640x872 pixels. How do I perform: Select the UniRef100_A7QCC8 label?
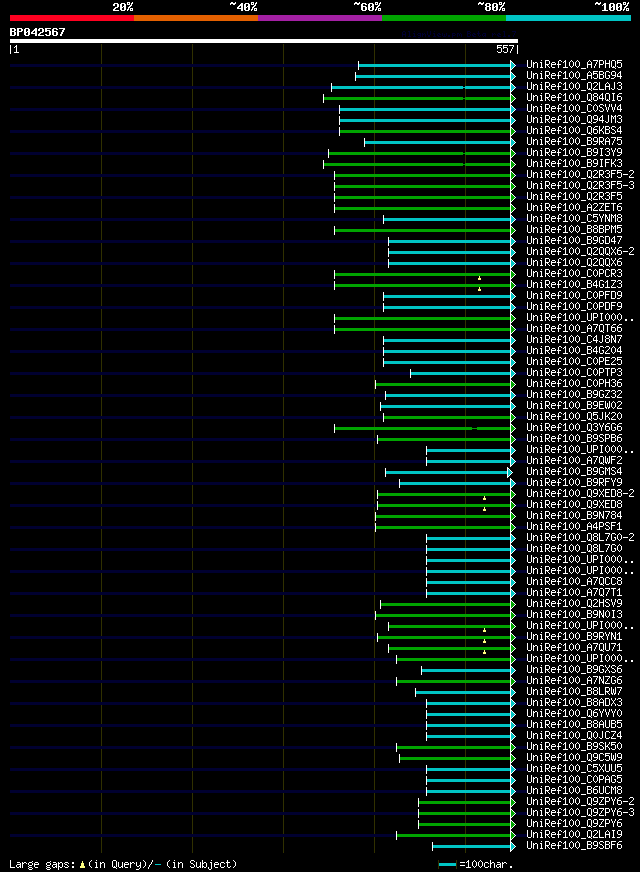(574, 582)
